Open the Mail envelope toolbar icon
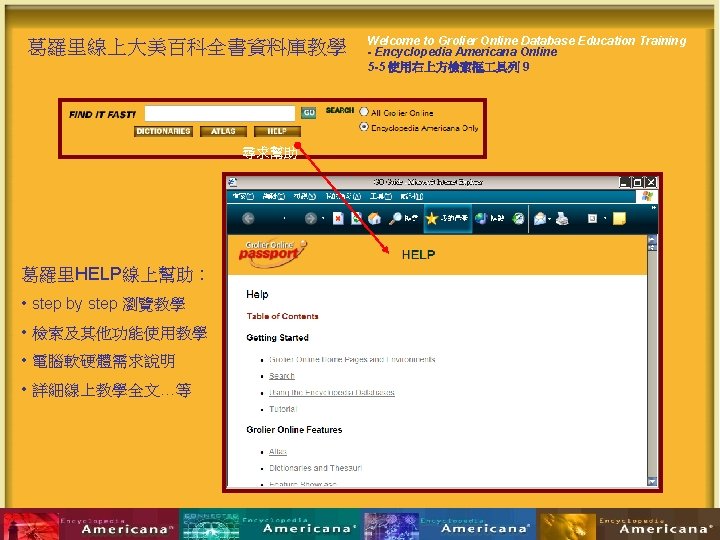This screenshot has width=720, height=540. pyautogui.click(x=540, y=219)
